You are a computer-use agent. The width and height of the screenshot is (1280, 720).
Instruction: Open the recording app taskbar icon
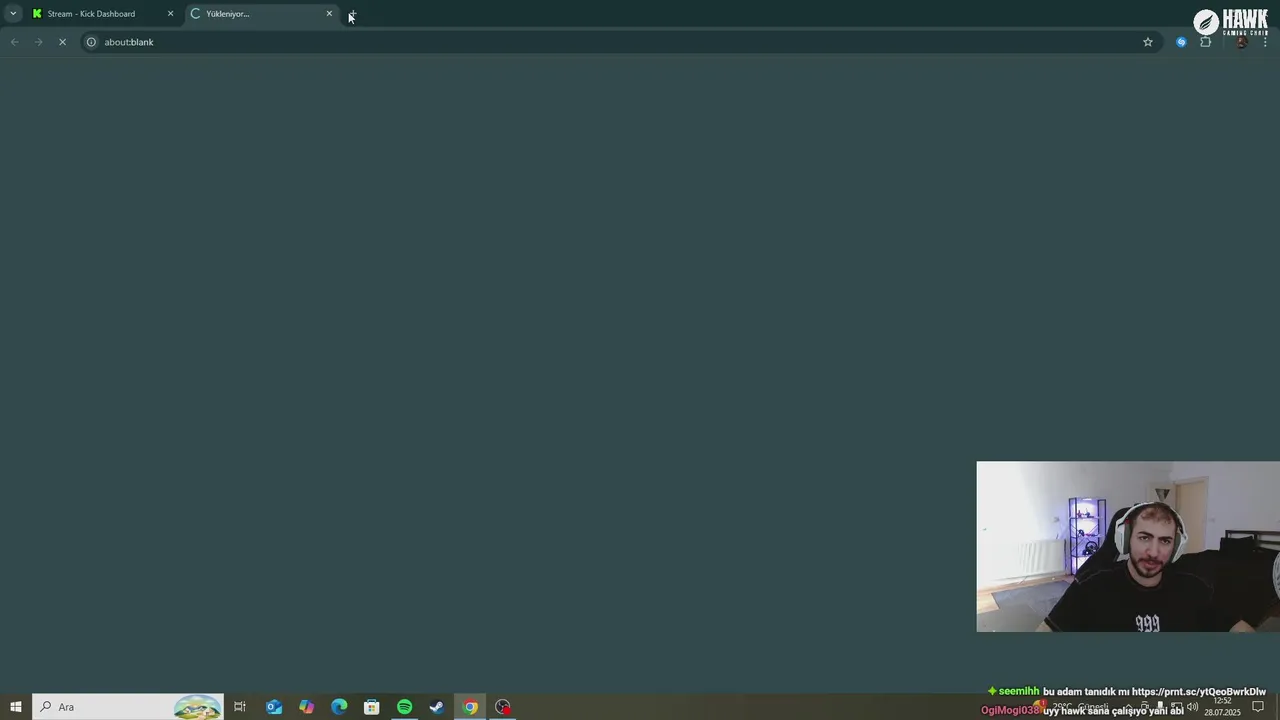pos(503,707)
